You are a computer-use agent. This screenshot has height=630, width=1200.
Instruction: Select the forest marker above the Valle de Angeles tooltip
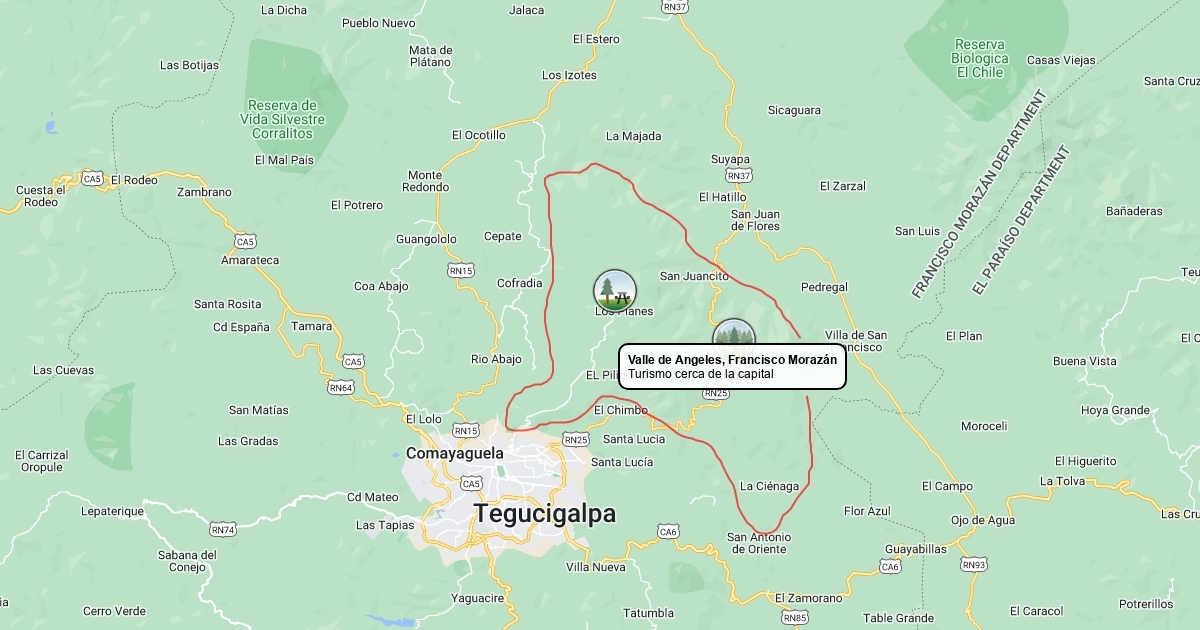[734, 333]
